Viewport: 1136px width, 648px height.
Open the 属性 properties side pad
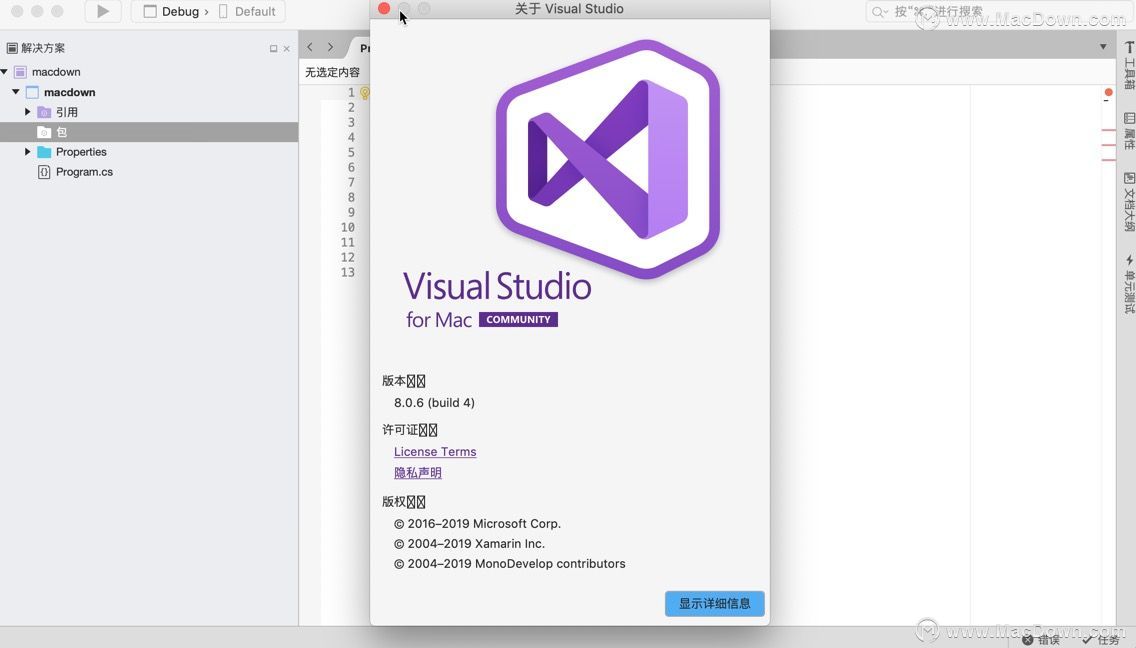(x=1129, y=131)
